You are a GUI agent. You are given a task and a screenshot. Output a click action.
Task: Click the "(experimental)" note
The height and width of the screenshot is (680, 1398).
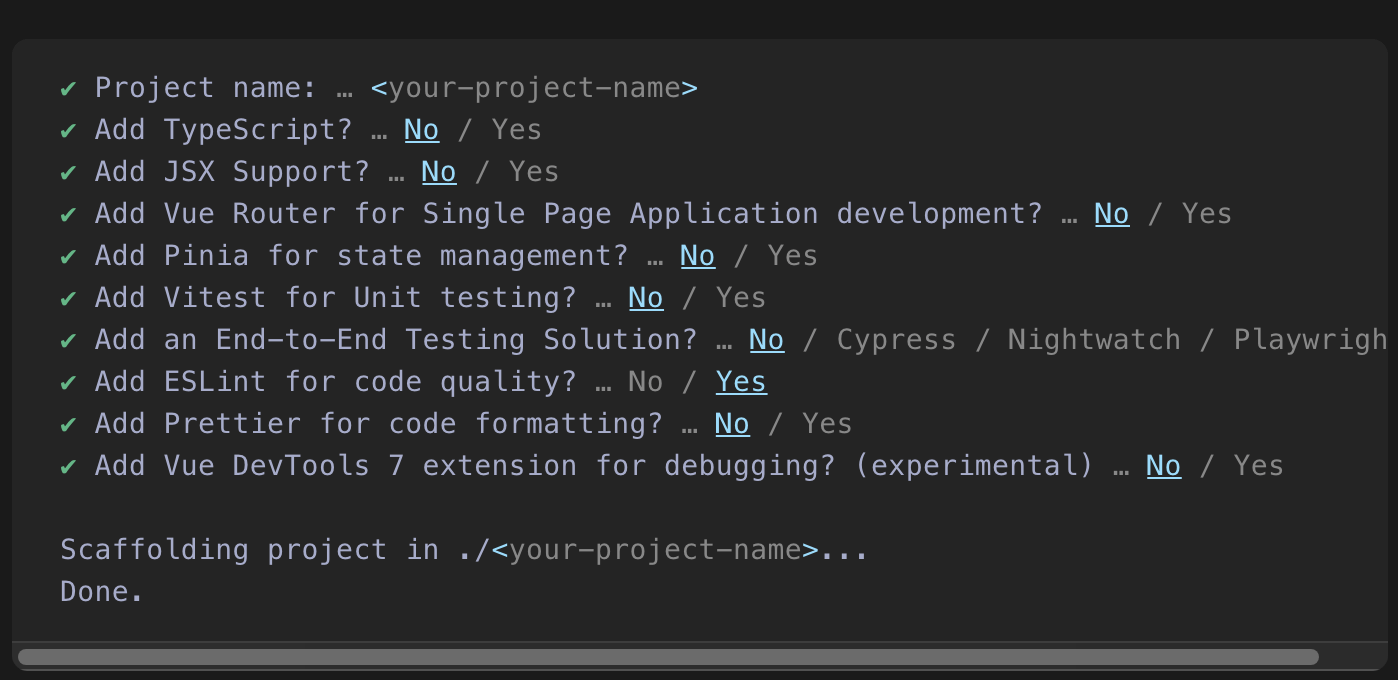tap(974, 466)
